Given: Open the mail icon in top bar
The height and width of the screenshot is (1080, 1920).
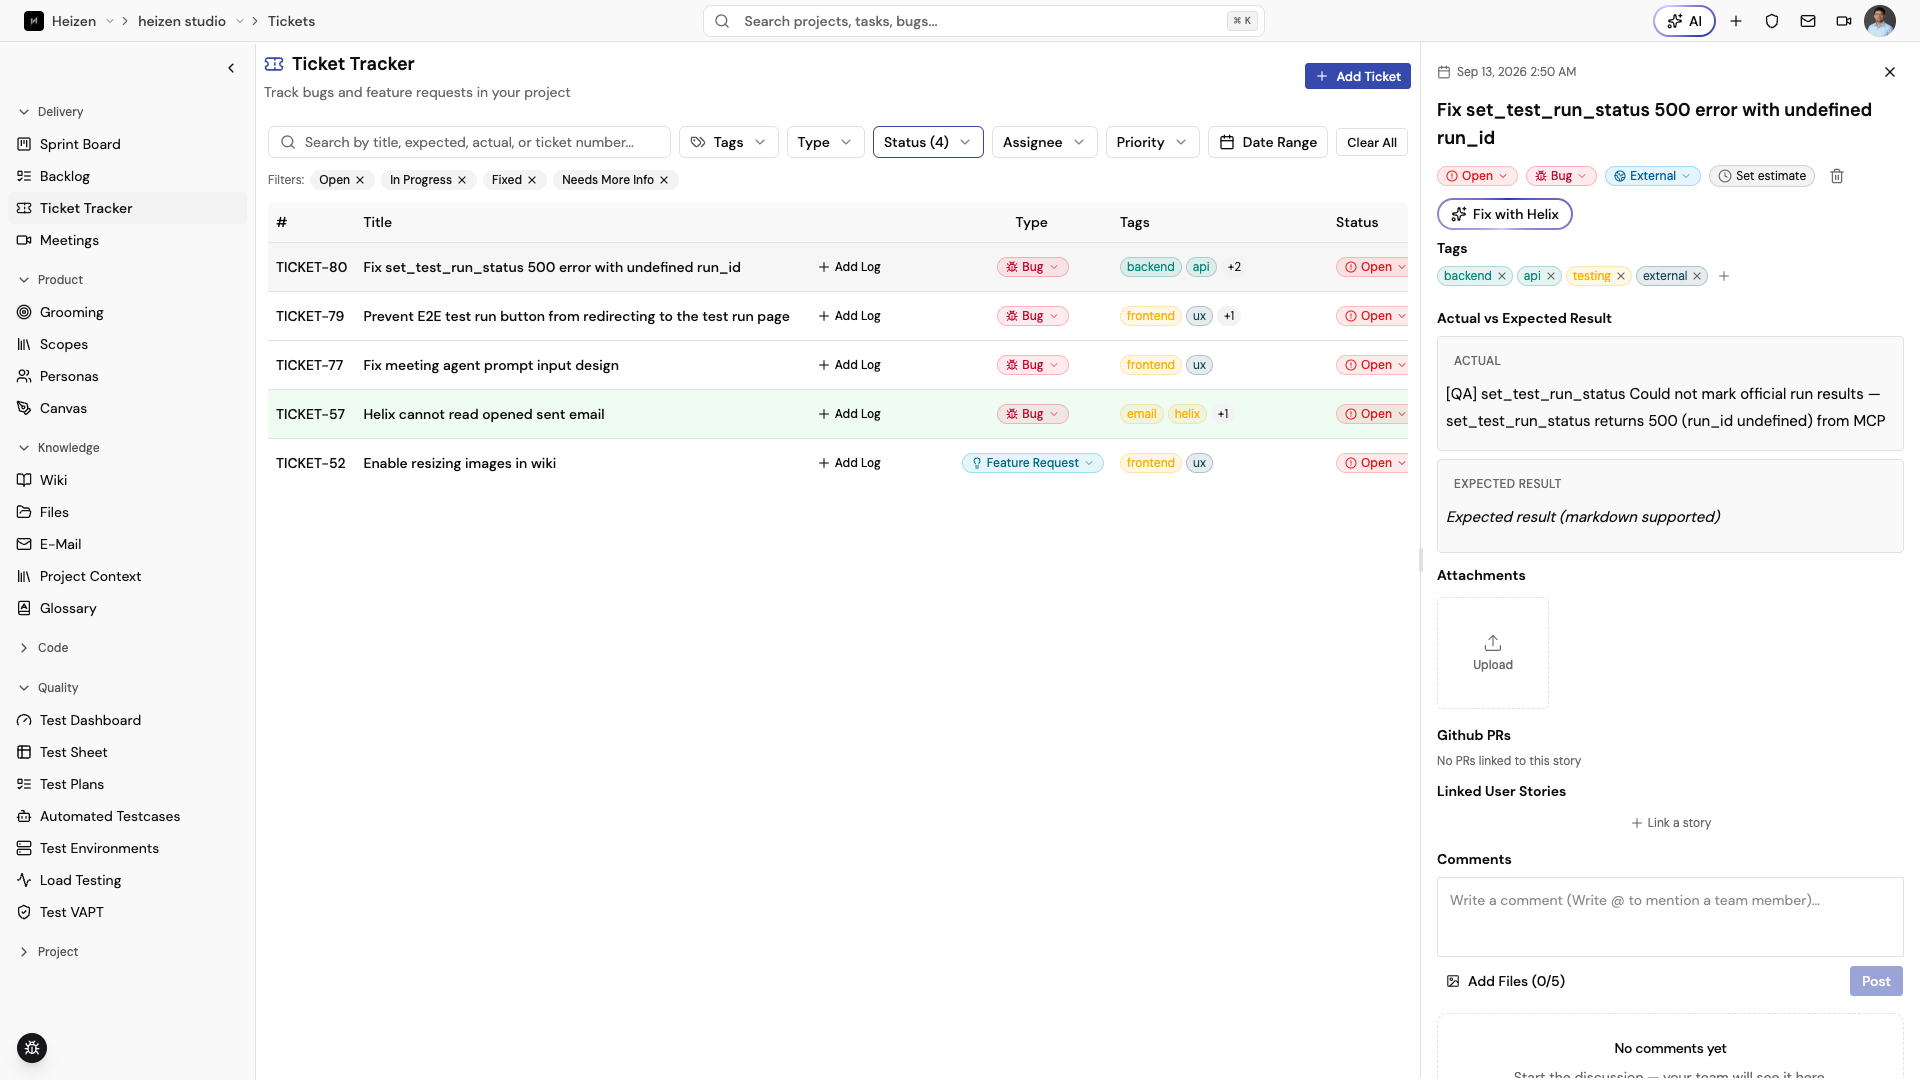Looking at the screenshot, I should click(1808, 21).
